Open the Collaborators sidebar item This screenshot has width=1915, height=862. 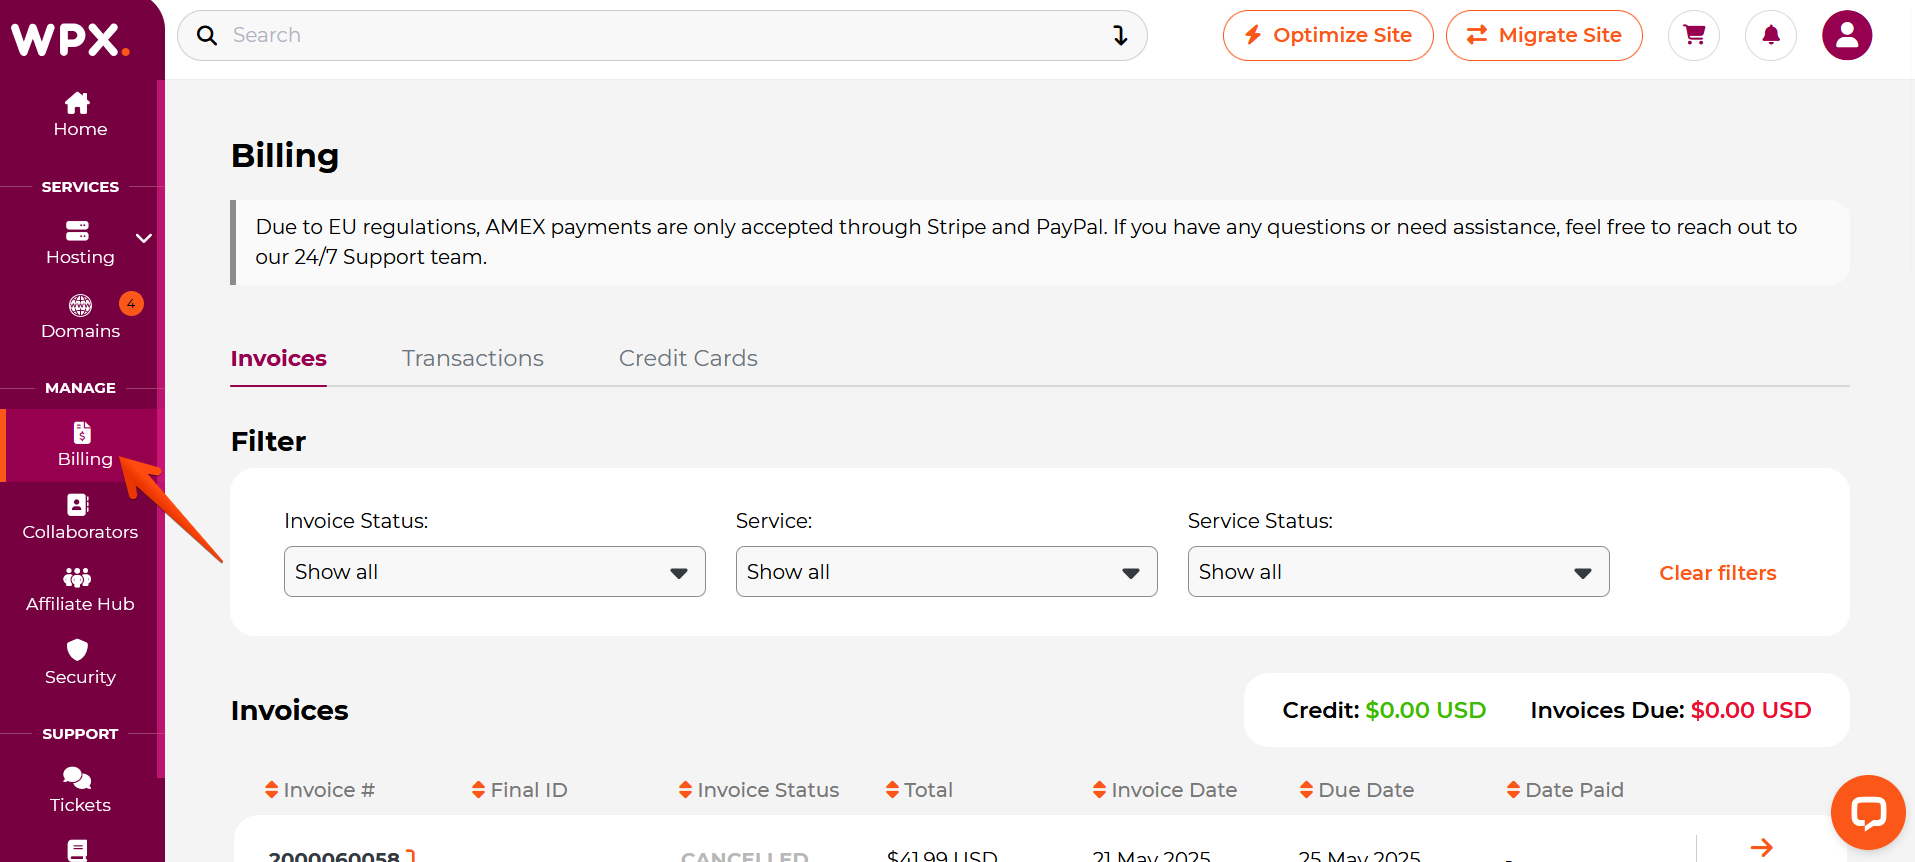(80, 517)
